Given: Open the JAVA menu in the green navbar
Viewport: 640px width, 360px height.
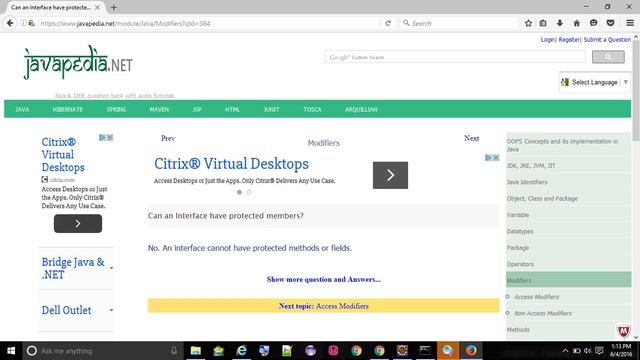Looking at the screenshot, I should pyautogui.click(x=22, y=109).
